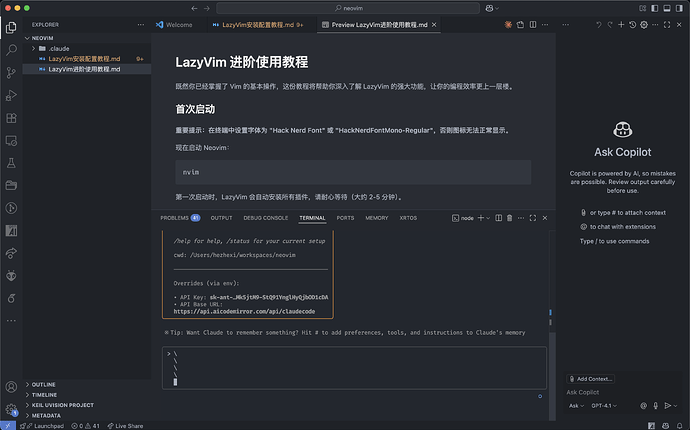Open the Ask chat mode dropdown
The image size is (690, 430).
click(576, 405)
